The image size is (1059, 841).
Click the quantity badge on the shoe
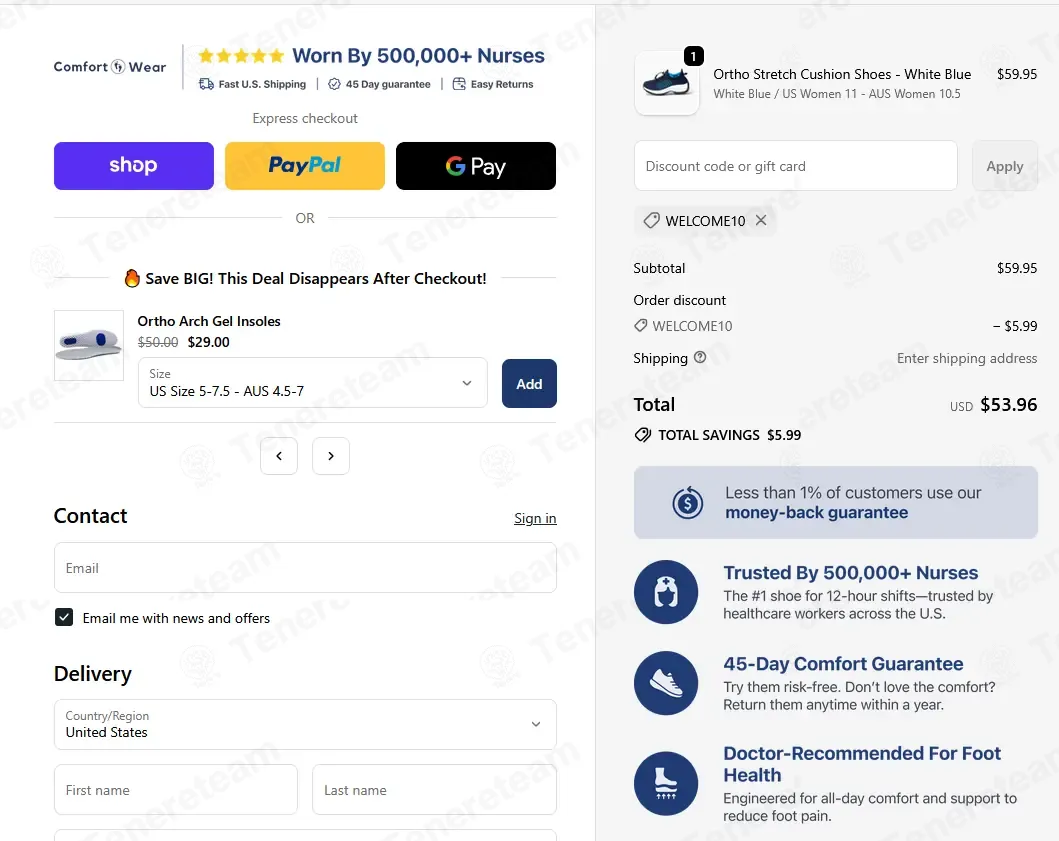(694, 56)
